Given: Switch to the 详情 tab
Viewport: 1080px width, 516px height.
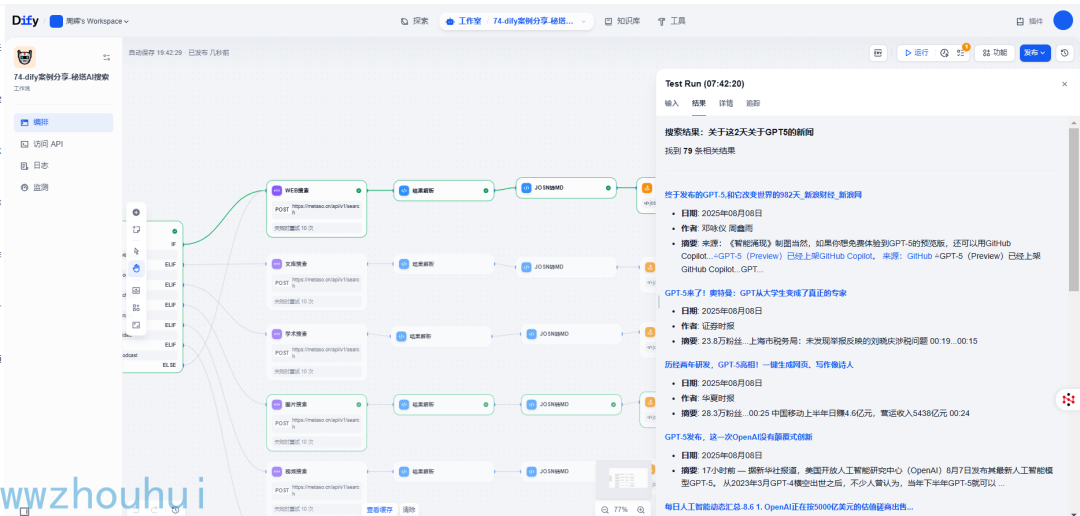Looking at the screenshot, I should [726, 103].
